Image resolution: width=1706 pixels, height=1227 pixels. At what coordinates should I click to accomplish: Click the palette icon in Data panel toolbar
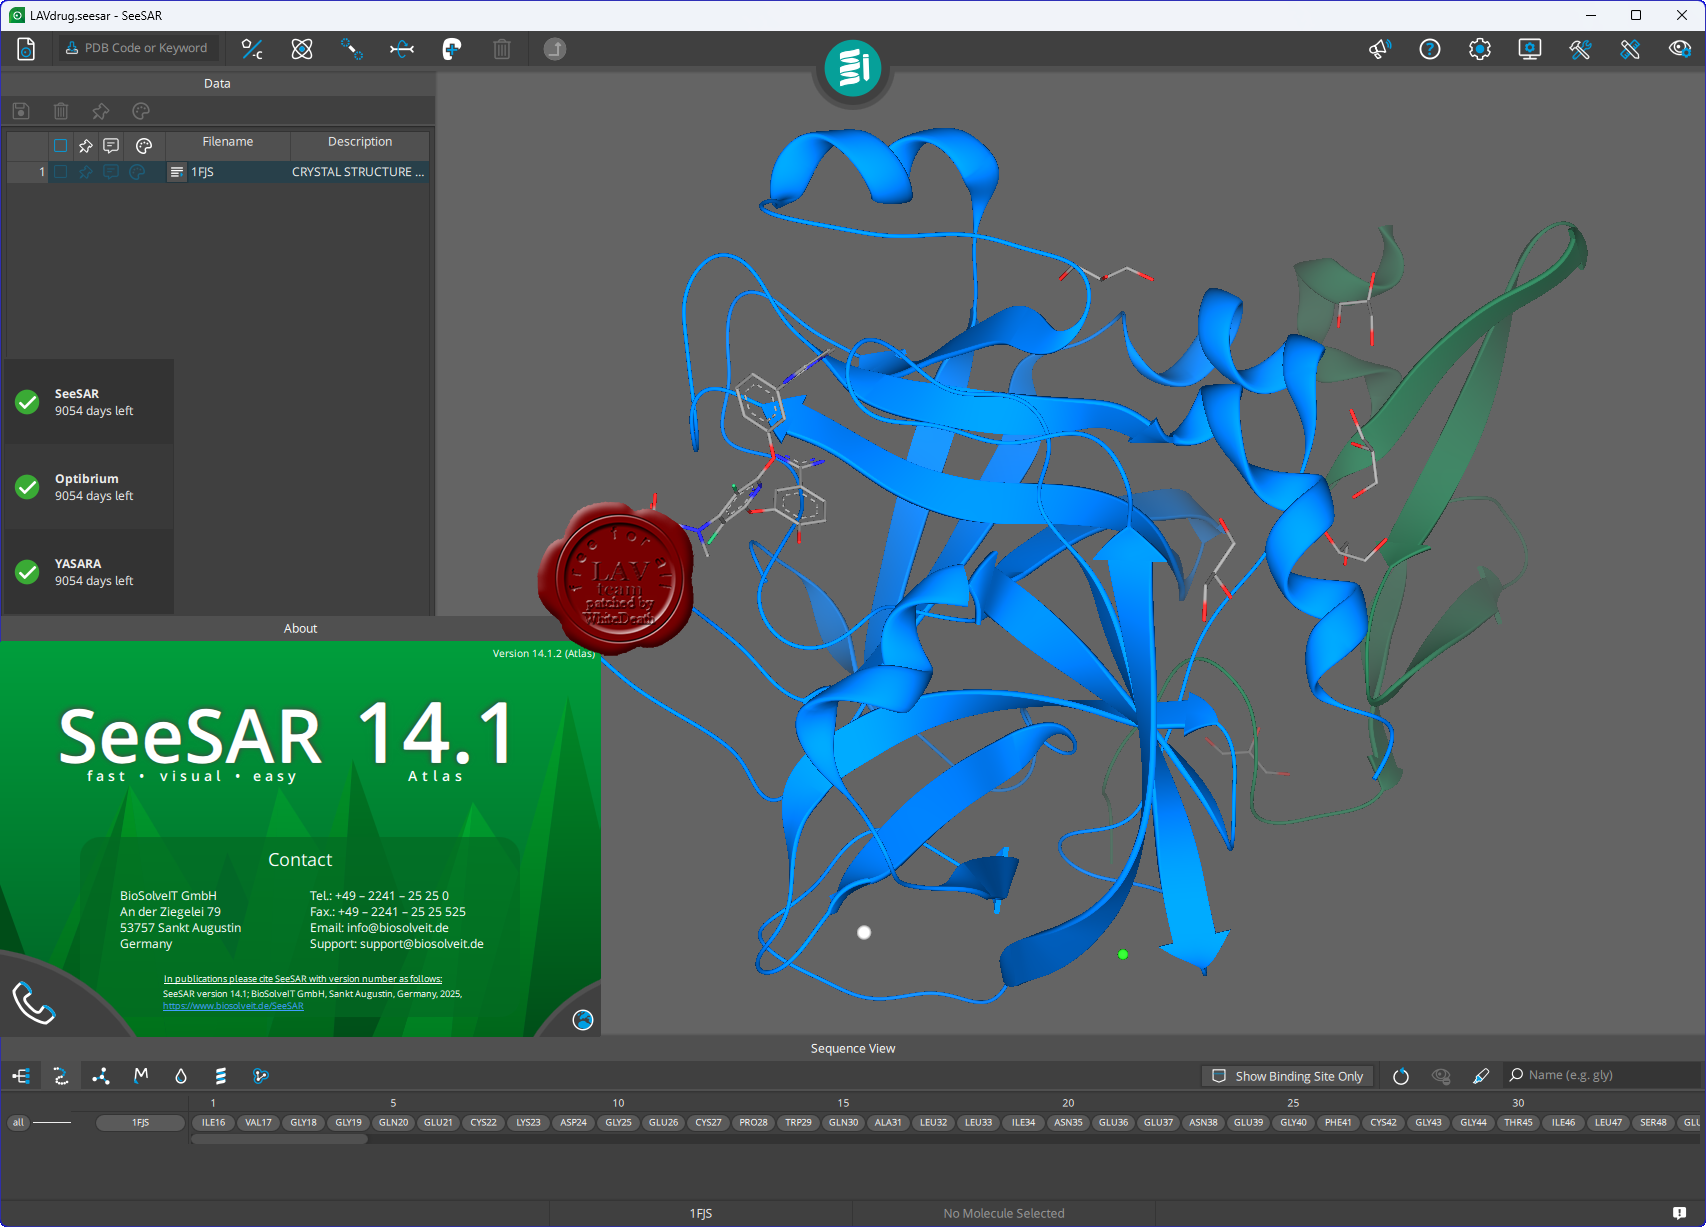click(x=141, y=111)
